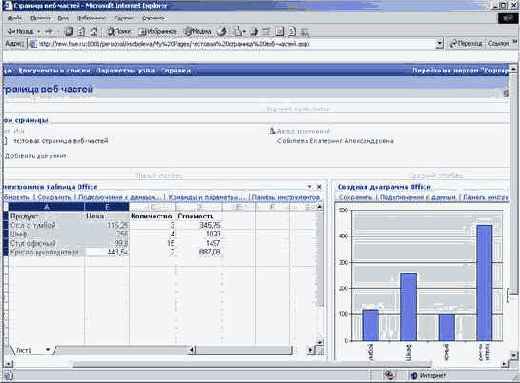Open 'Документы и списки' in site navigation

point(54,71)
